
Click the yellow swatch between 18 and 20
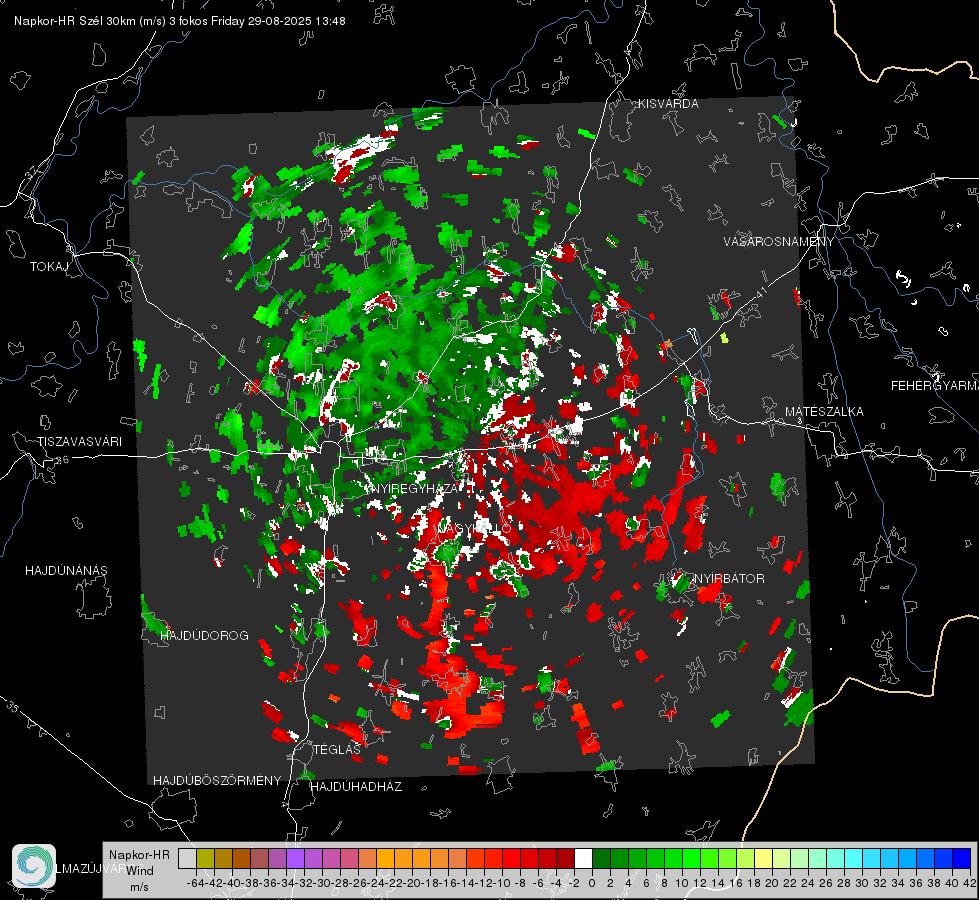(x=764, y=859)
